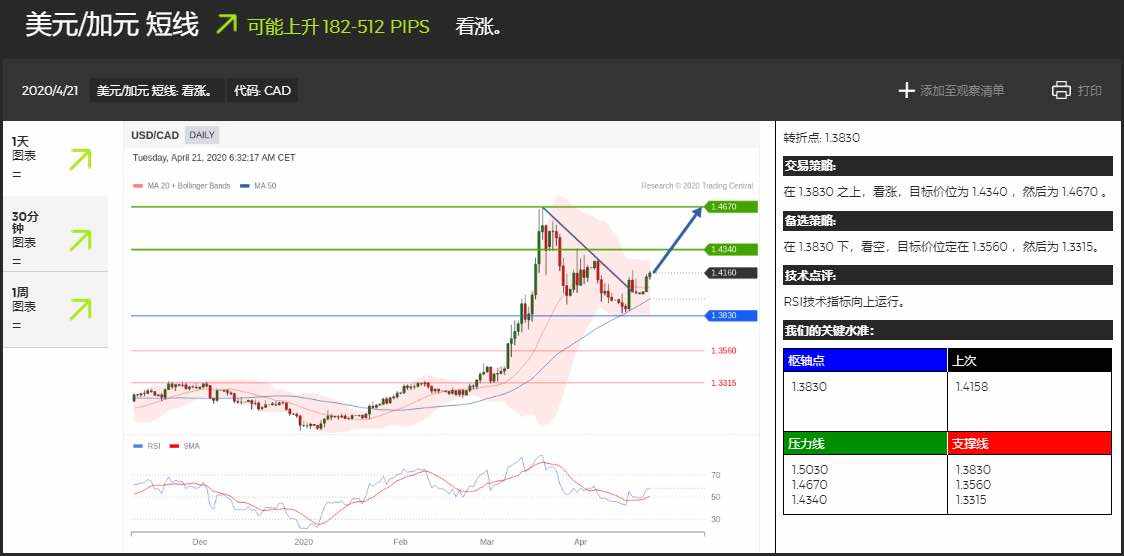Open the 1周 图表 tab
The height and width of the screenshot is (556, 1124).
56,310
